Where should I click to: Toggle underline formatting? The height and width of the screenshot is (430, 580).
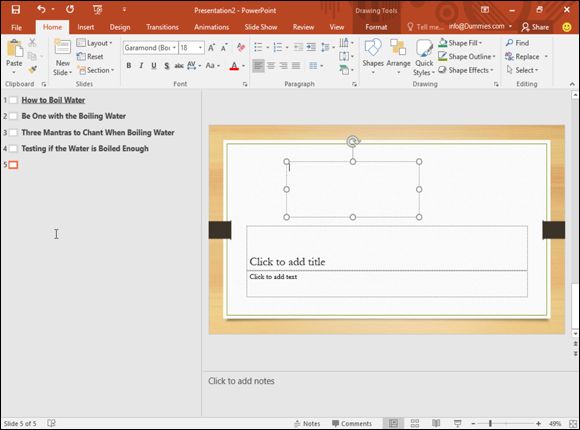click(x=154, y=66)
